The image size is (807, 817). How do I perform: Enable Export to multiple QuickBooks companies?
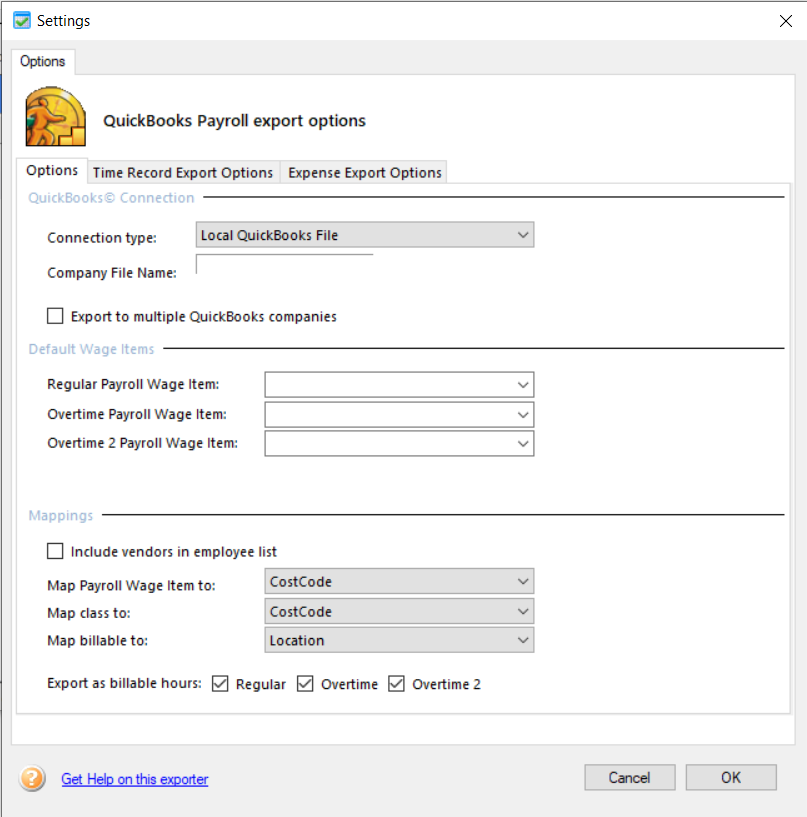55,316
